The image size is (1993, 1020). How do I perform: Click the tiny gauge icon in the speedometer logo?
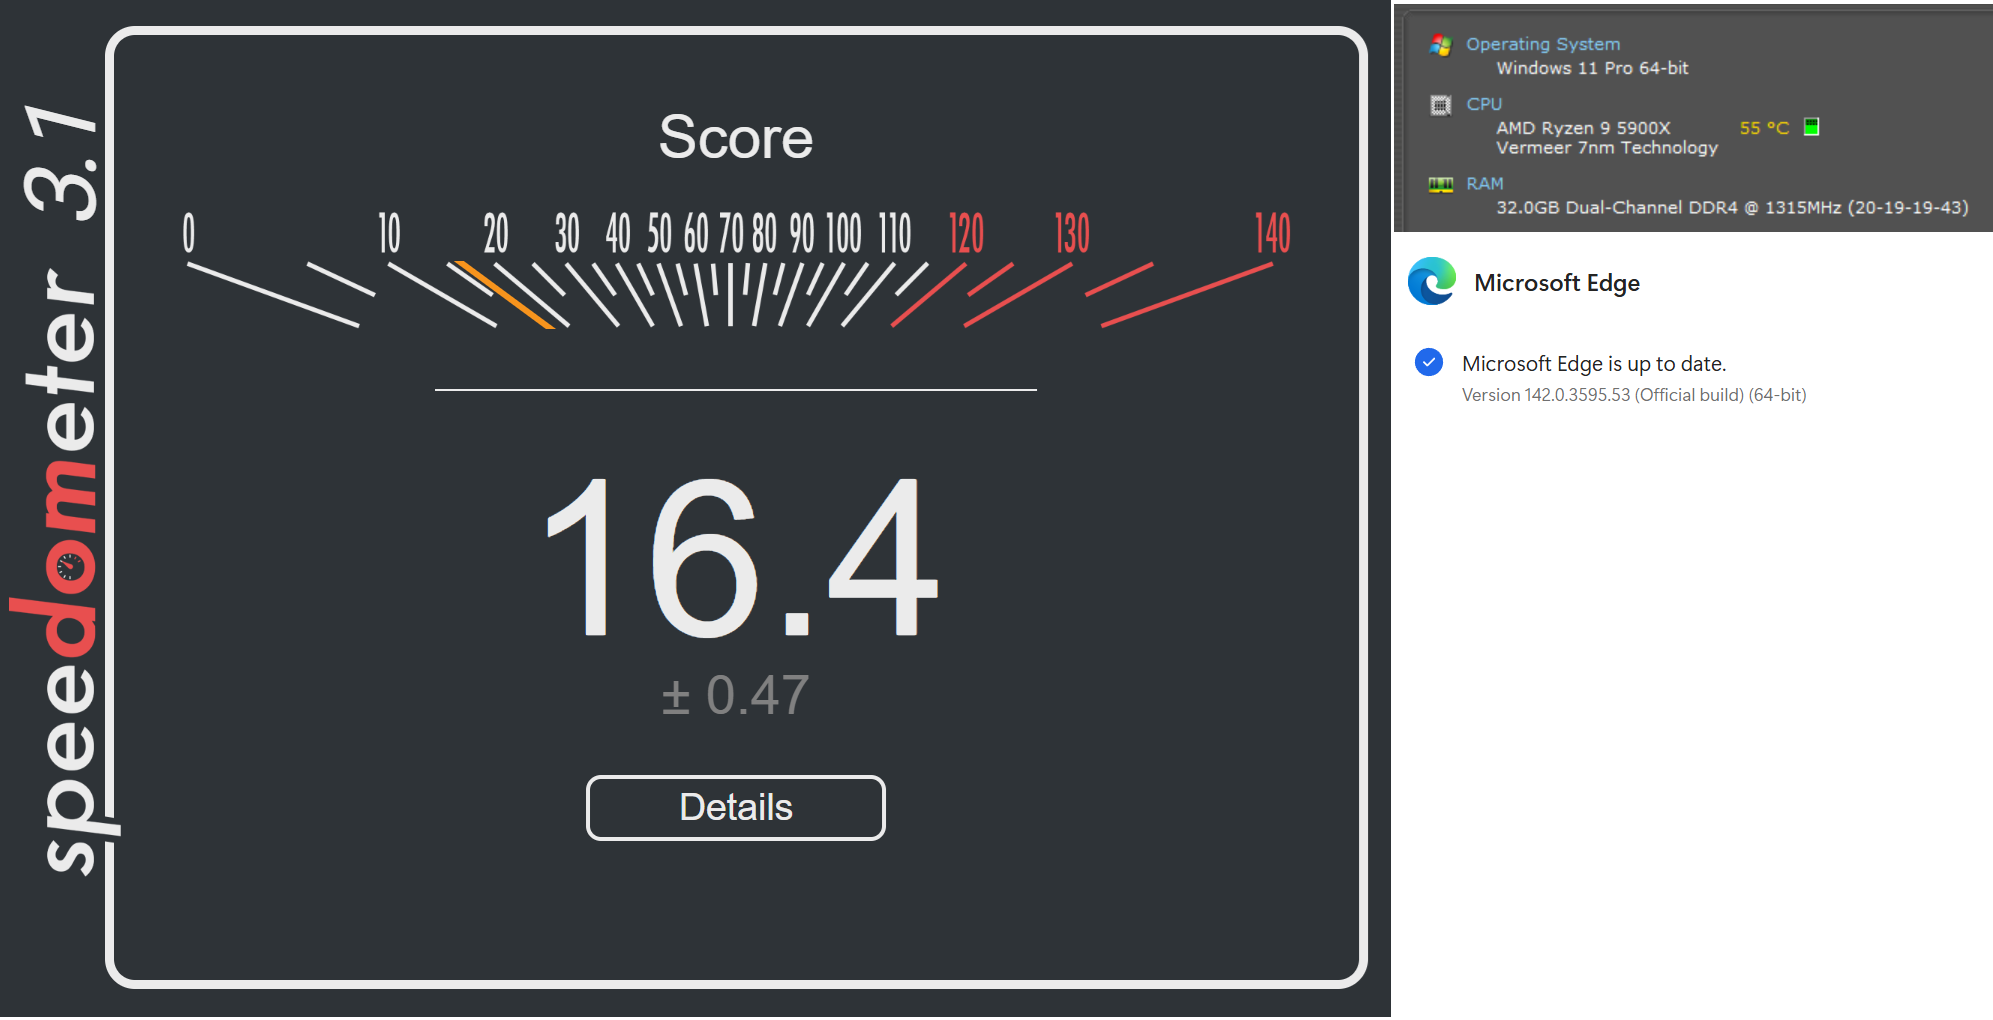click(x=70, y=568)
